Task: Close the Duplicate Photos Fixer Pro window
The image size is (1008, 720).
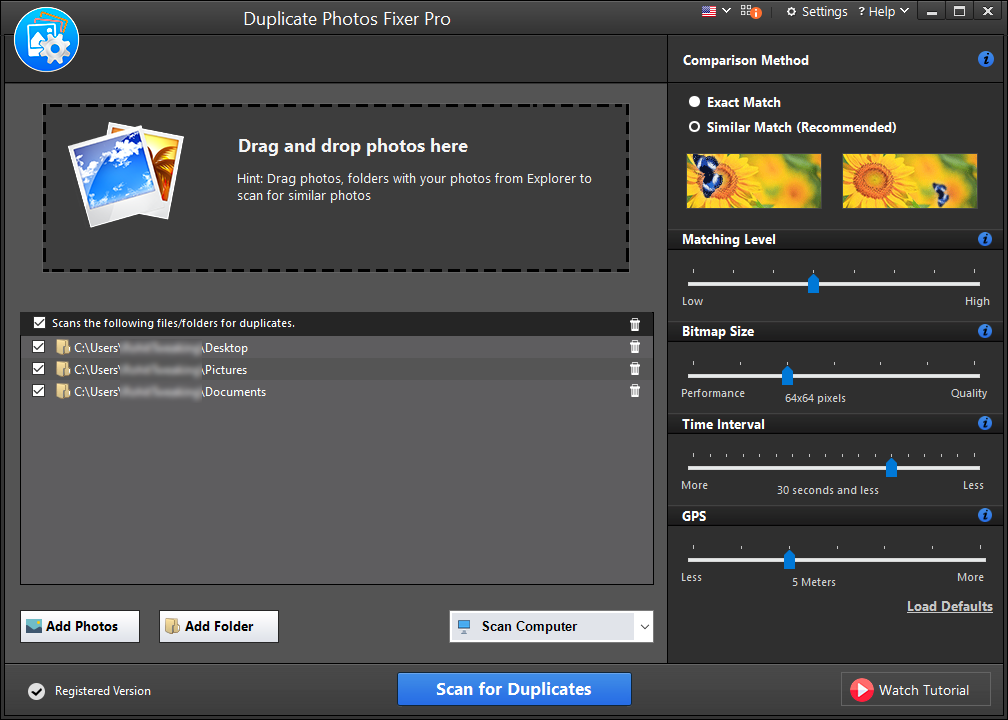Action: point(988,12)
